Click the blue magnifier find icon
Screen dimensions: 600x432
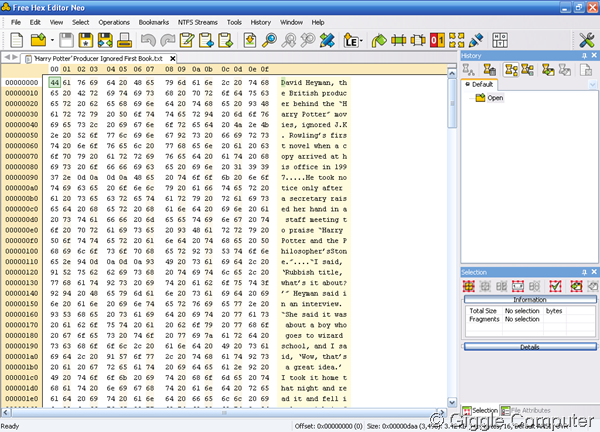coord(269,40)
